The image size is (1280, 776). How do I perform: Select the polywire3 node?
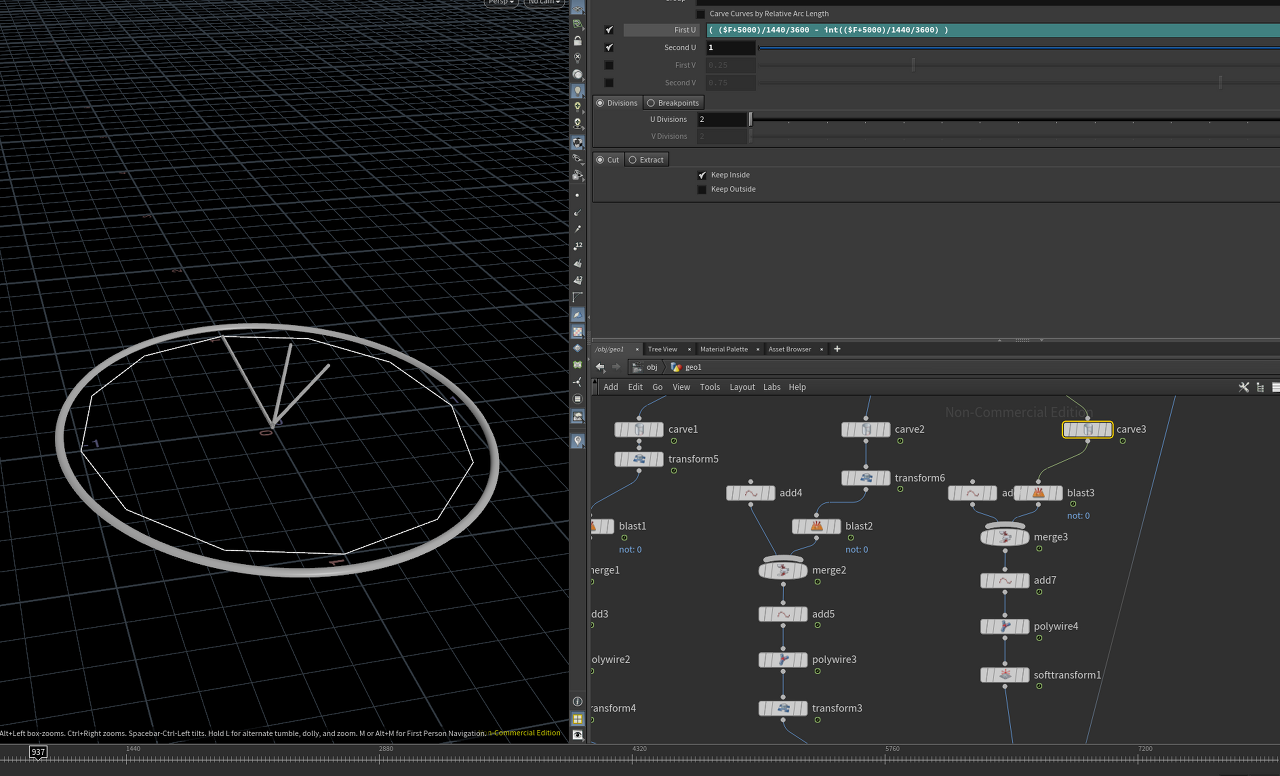(783, 660)
